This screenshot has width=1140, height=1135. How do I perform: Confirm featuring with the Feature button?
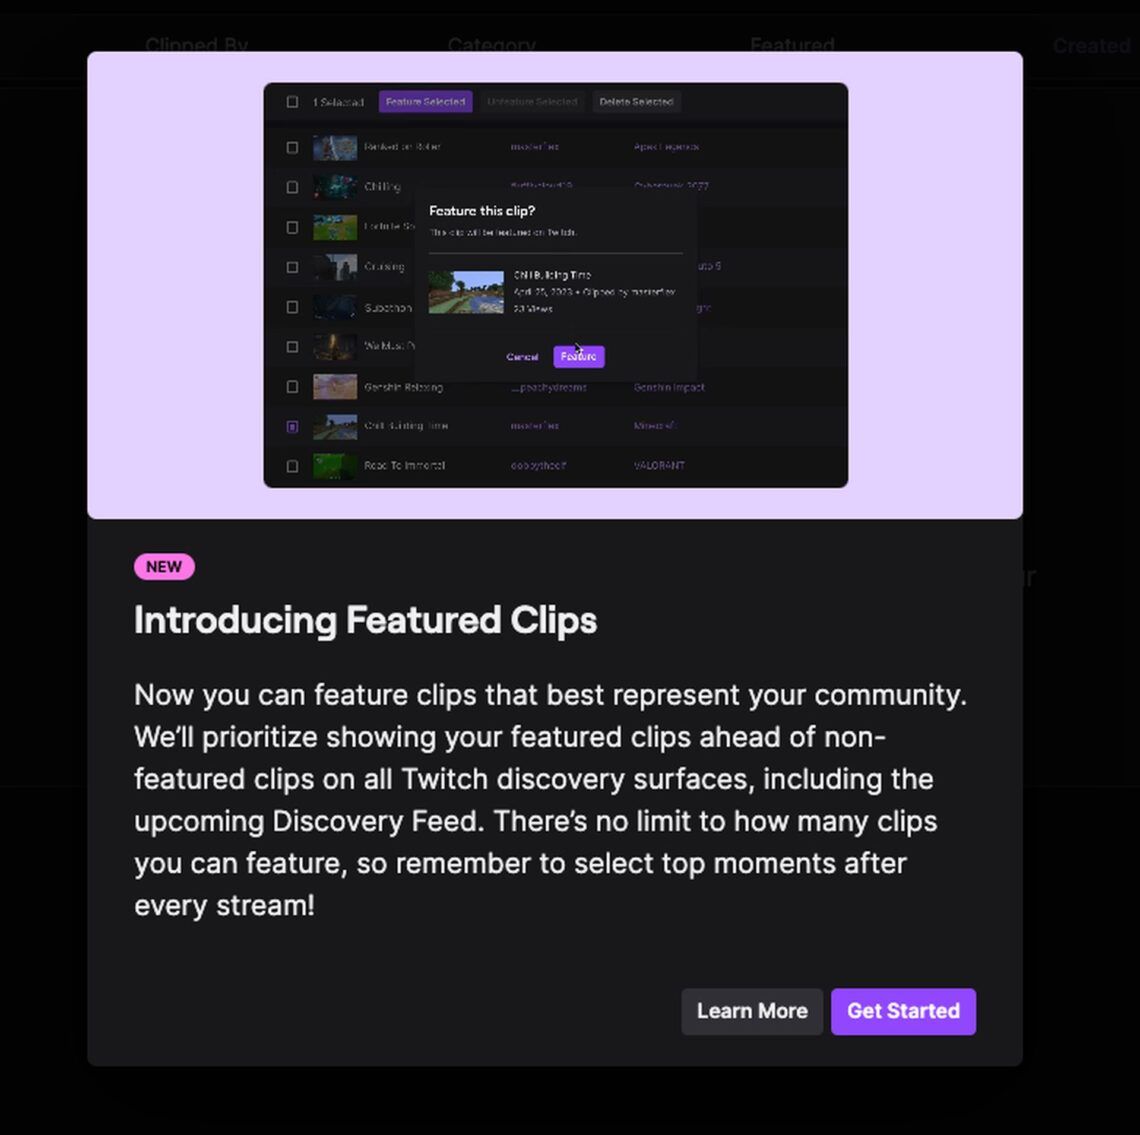(x=578, y=356)
